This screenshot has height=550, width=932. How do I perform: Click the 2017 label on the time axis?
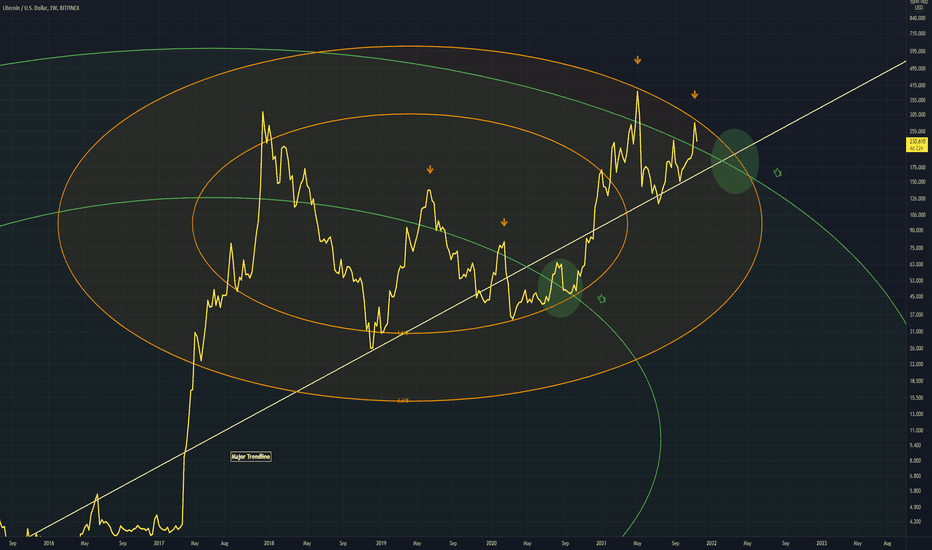point(159,543)
